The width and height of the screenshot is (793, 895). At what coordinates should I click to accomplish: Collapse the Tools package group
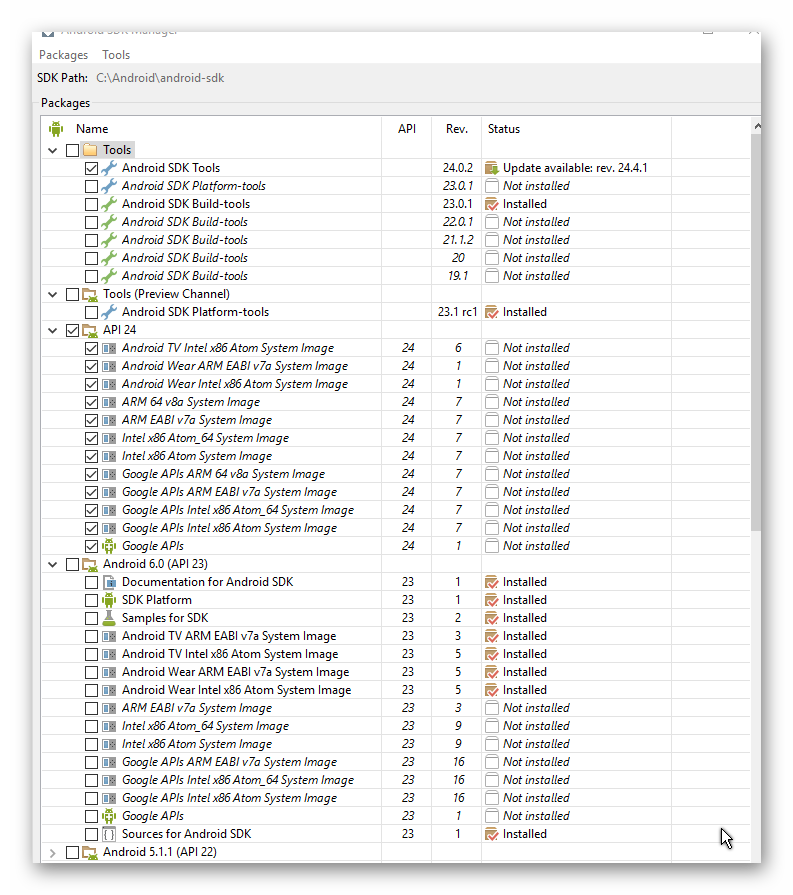[x=53, y=150]
